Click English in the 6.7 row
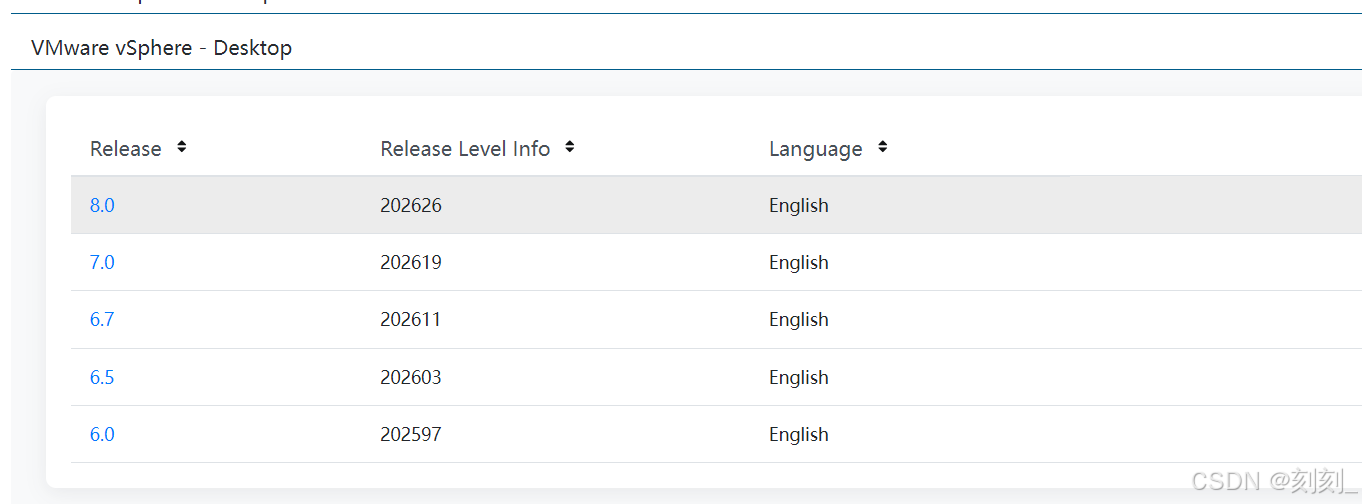 (x=799, y=319)
